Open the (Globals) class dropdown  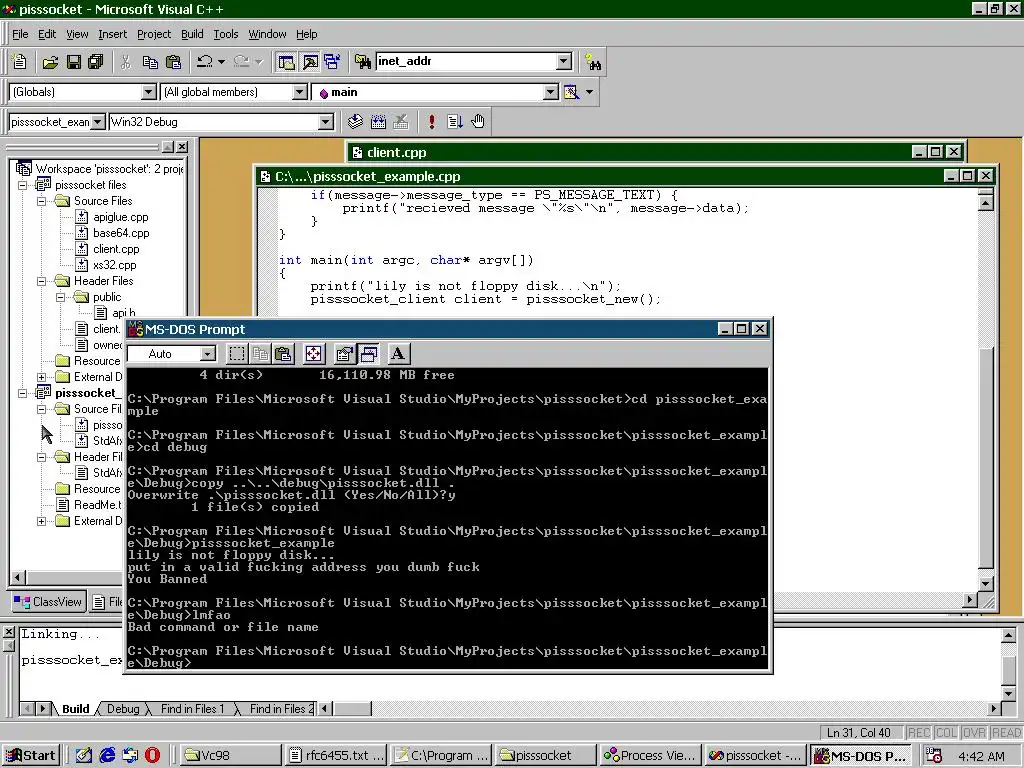149,92
